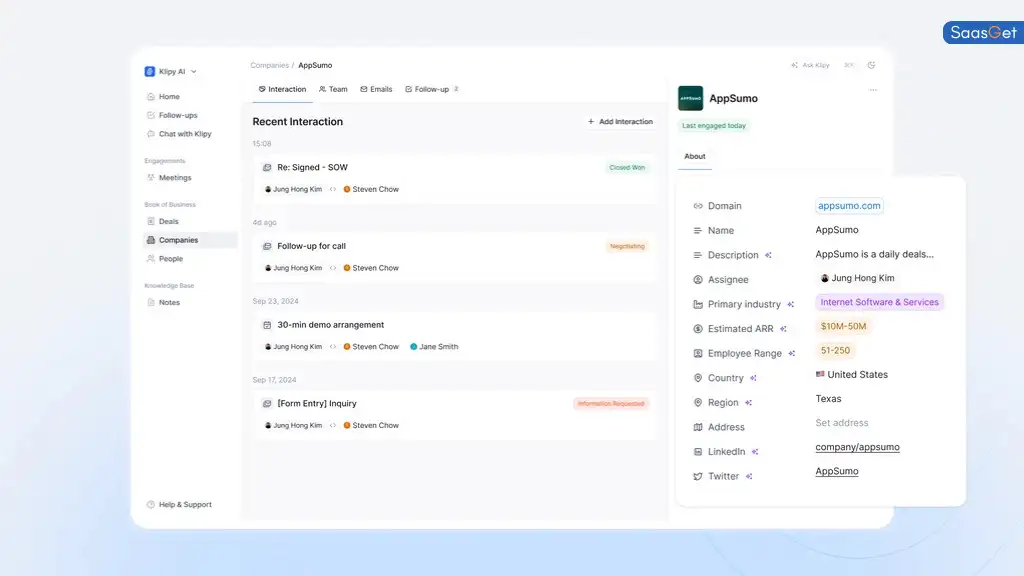Switch to the Interaction tab
This screenshot has width=1024, height=576.
click(x=282, y=89)
